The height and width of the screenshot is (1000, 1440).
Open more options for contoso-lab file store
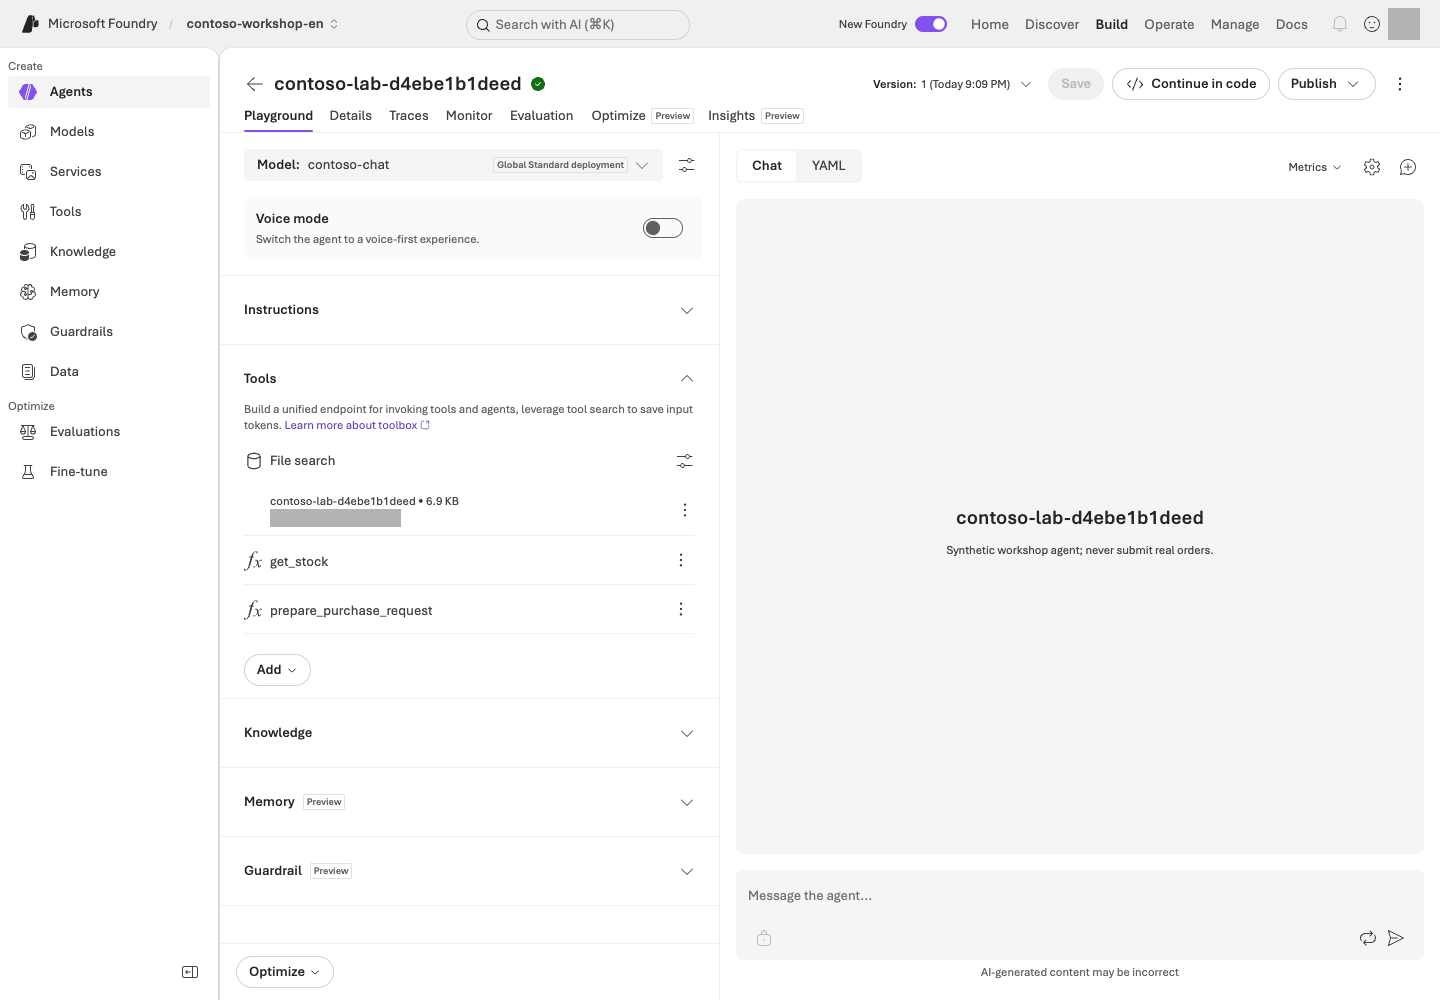[685, 510]
